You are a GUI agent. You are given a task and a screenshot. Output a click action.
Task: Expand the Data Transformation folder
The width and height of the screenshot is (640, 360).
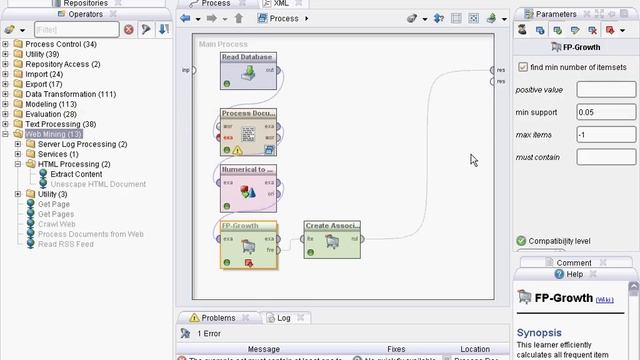(x=5, y=94)
